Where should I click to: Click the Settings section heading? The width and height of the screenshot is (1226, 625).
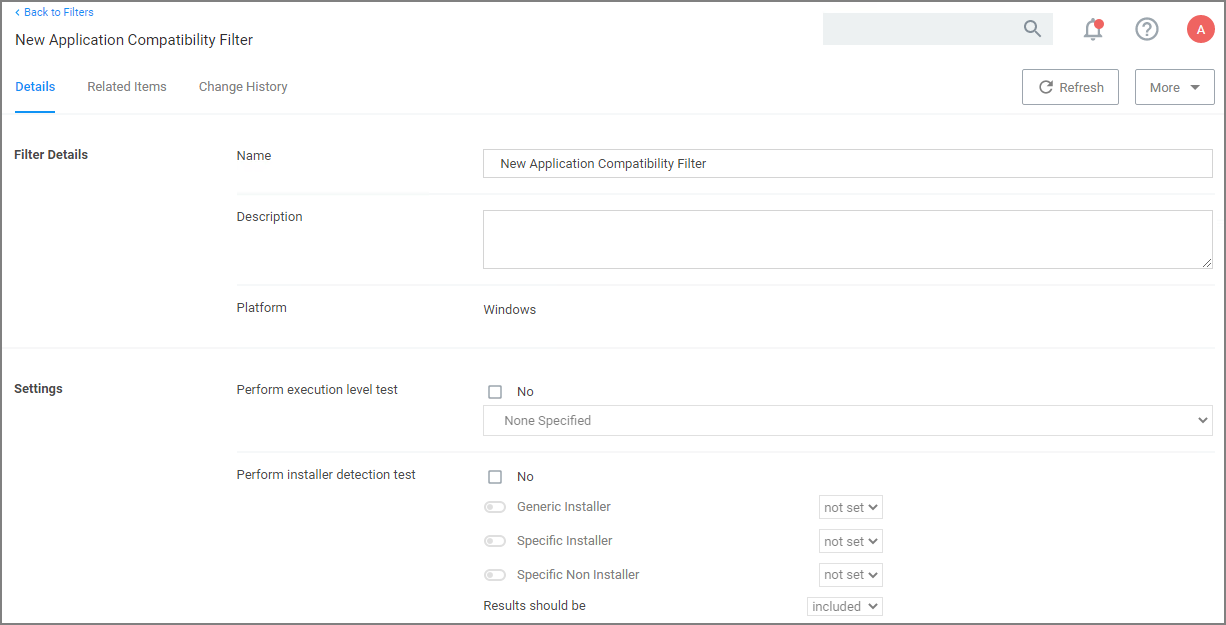[x=38, y=389]
